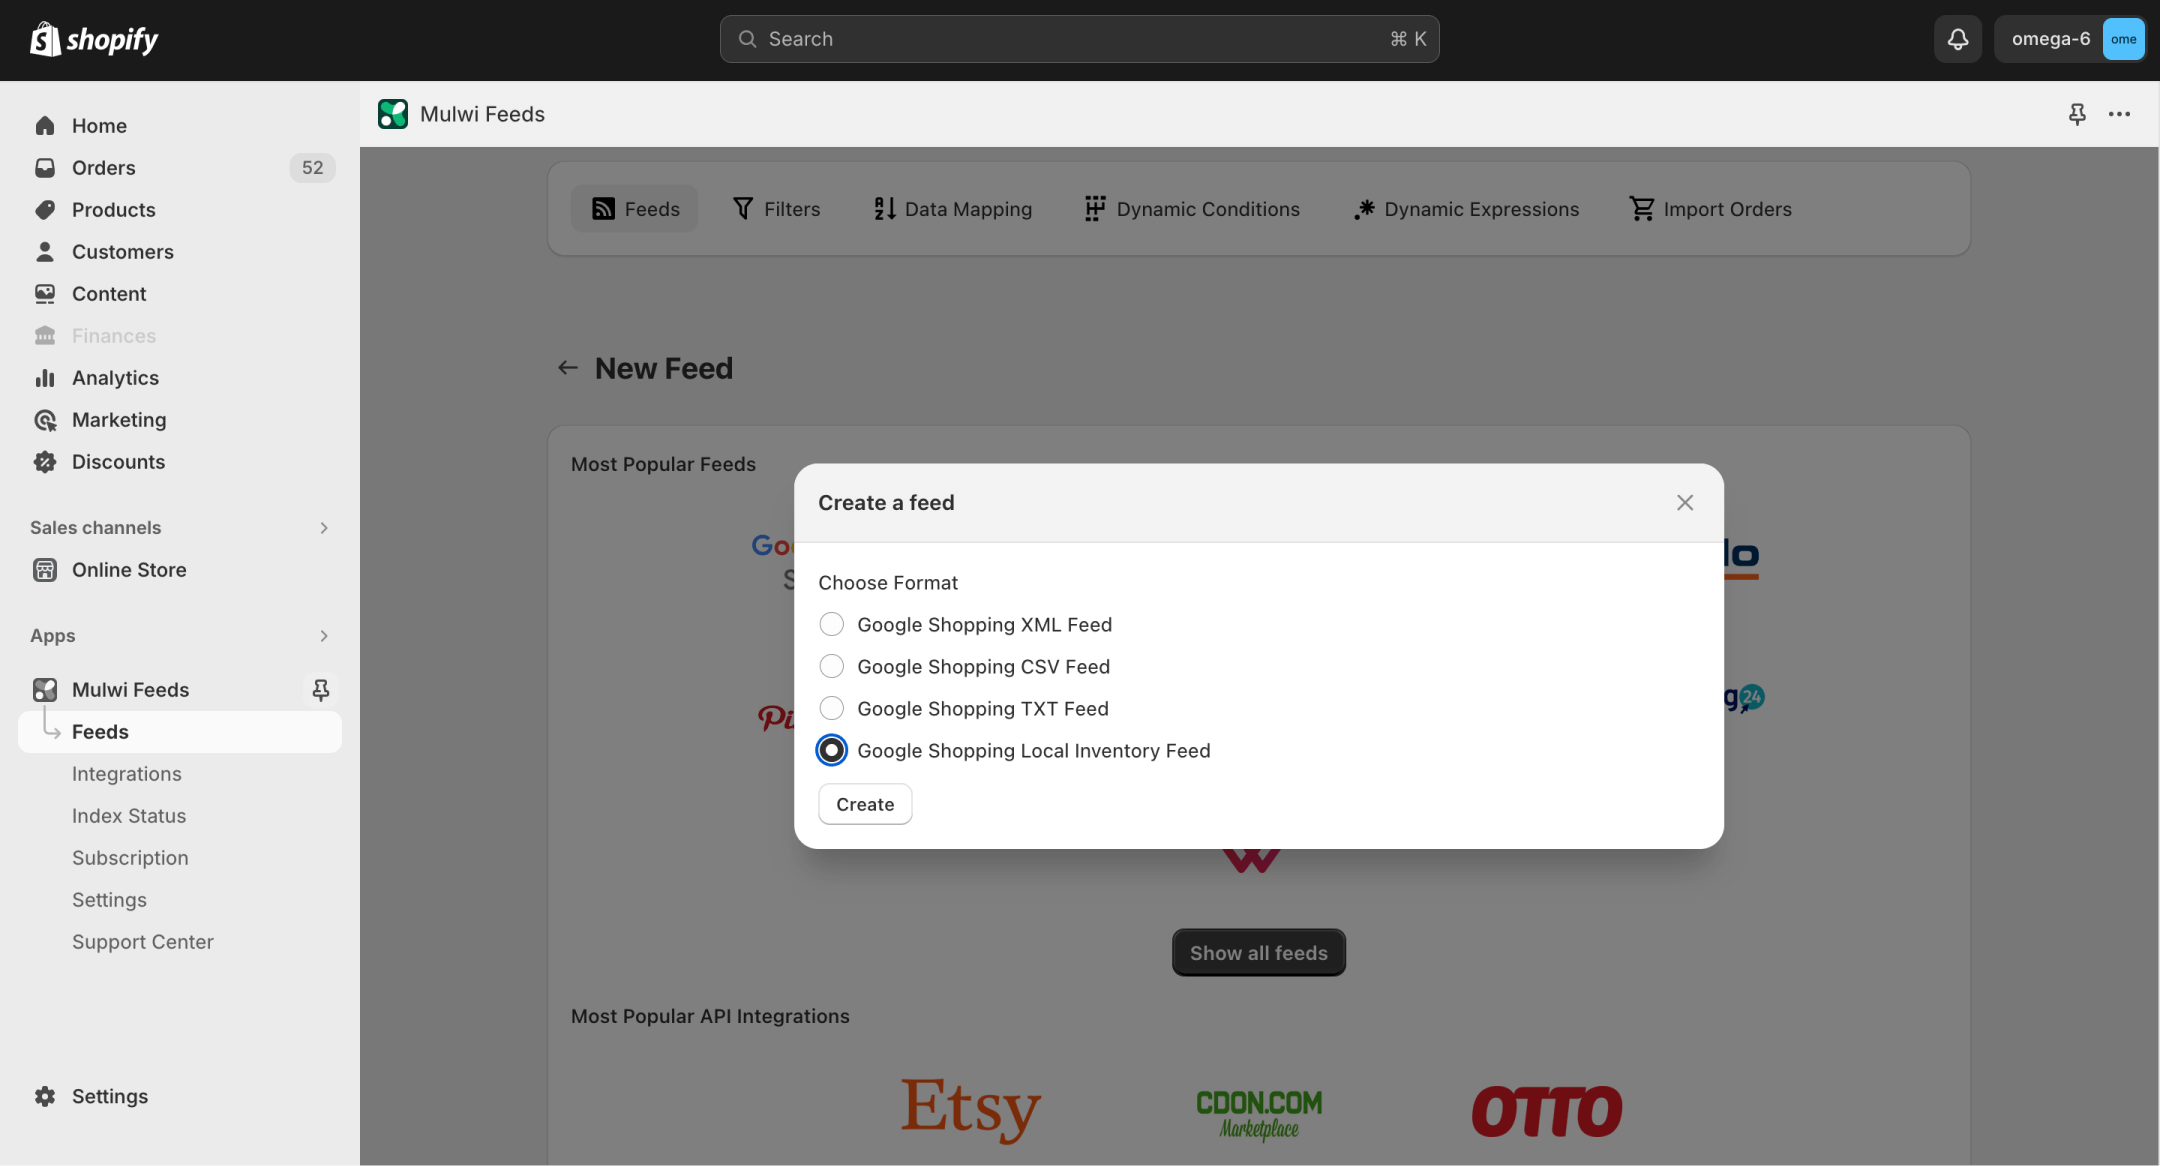Open Integrations in the sidebar
Screen dimensions: 2160x1166
[127, 774]
